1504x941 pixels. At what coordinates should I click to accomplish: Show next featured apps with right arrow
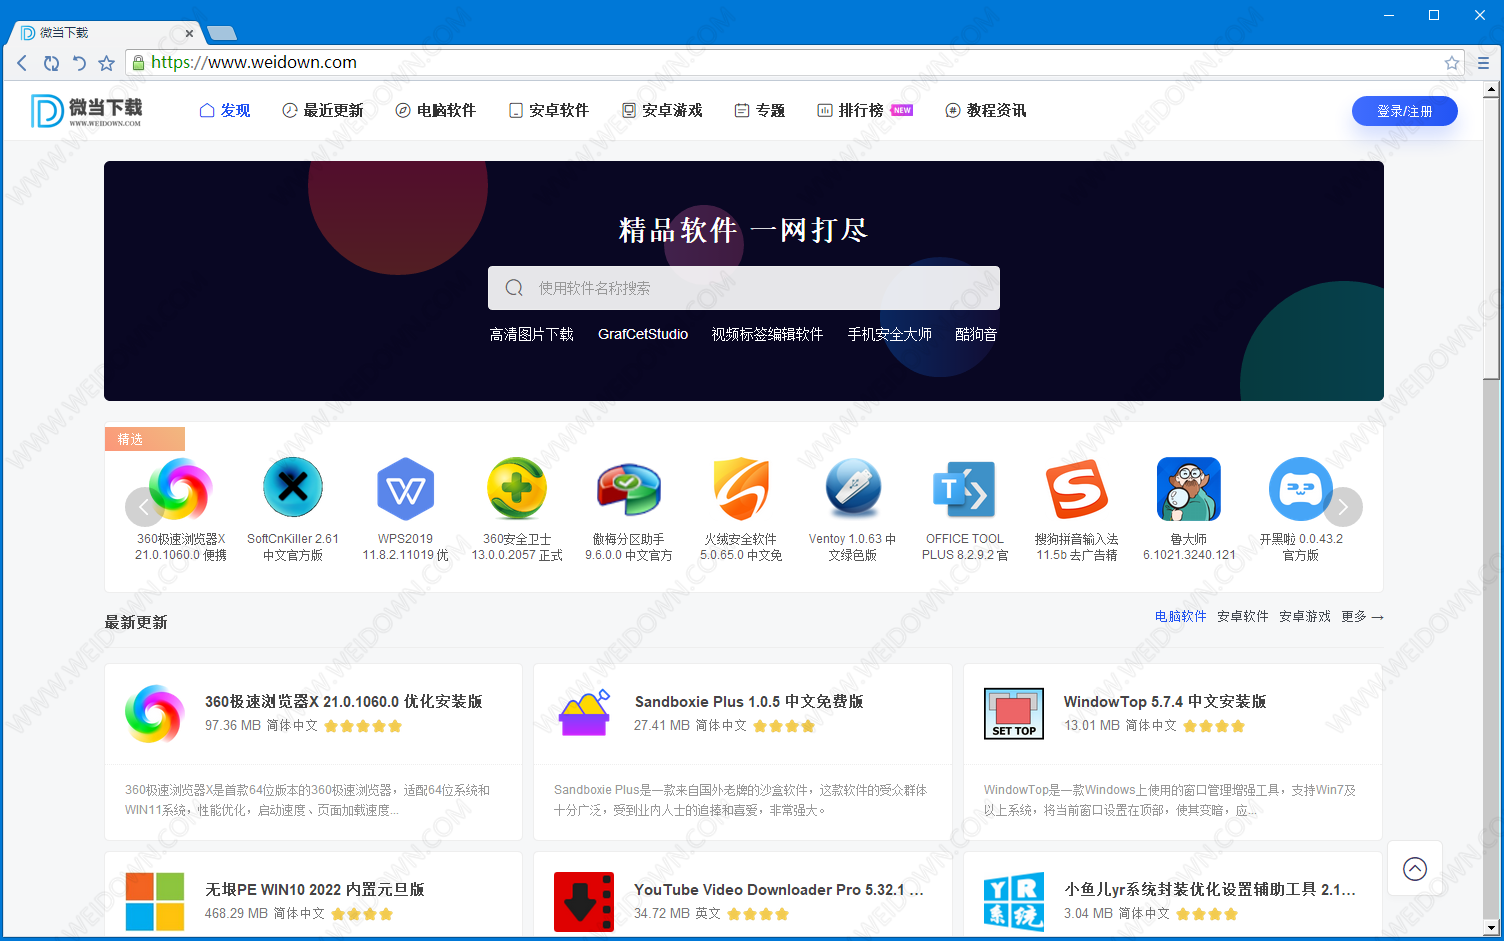(x=1343, y=507)
